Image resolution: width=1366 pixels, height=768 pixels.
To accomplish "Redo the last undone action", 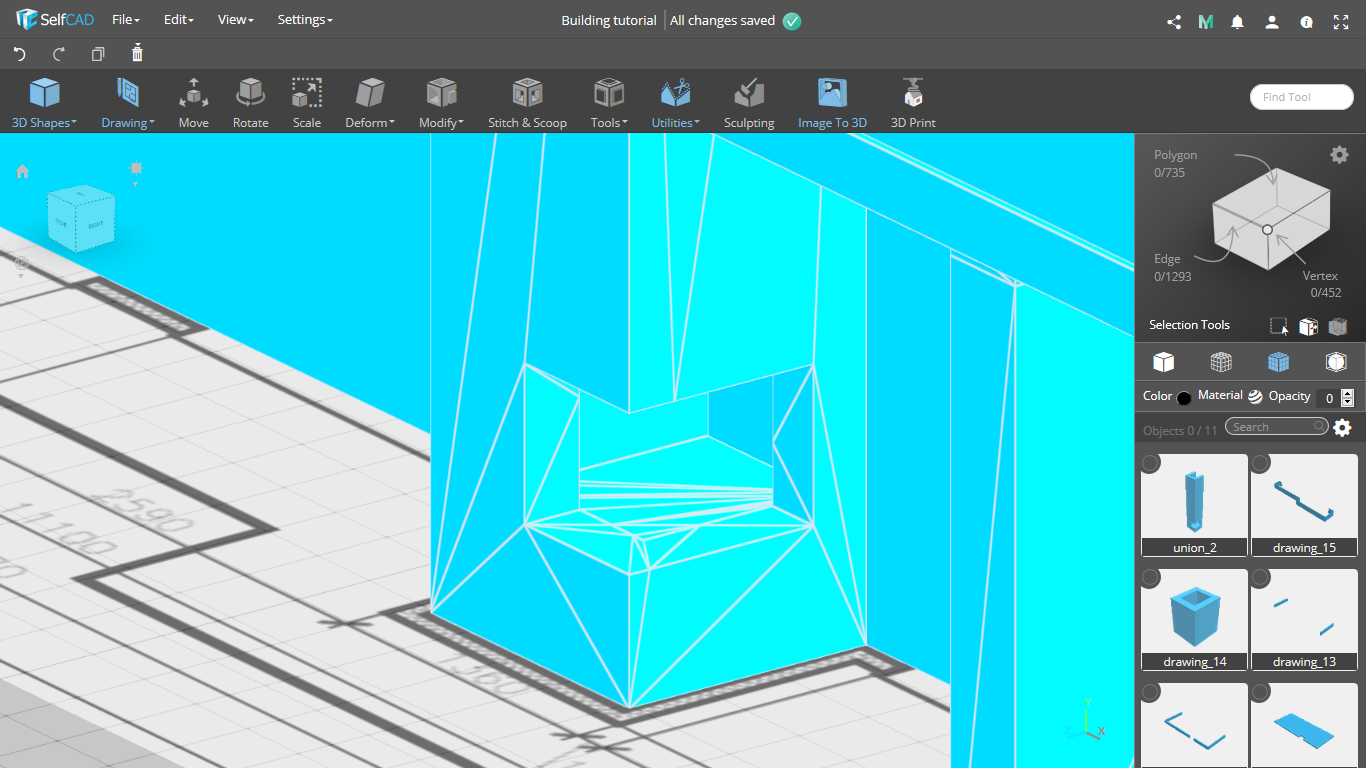I will (x=59, y=54).
